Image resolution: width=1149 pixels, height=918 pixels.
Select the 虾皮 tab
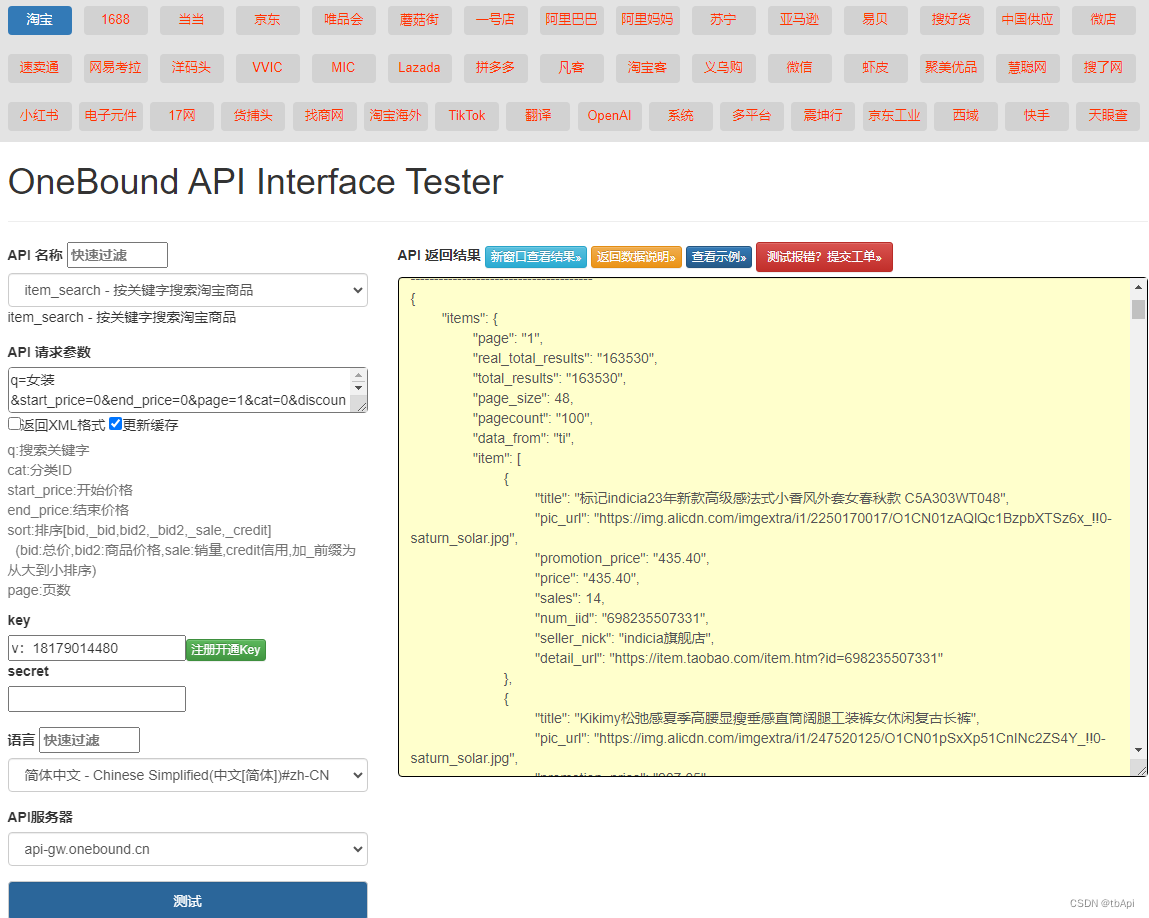875,67
